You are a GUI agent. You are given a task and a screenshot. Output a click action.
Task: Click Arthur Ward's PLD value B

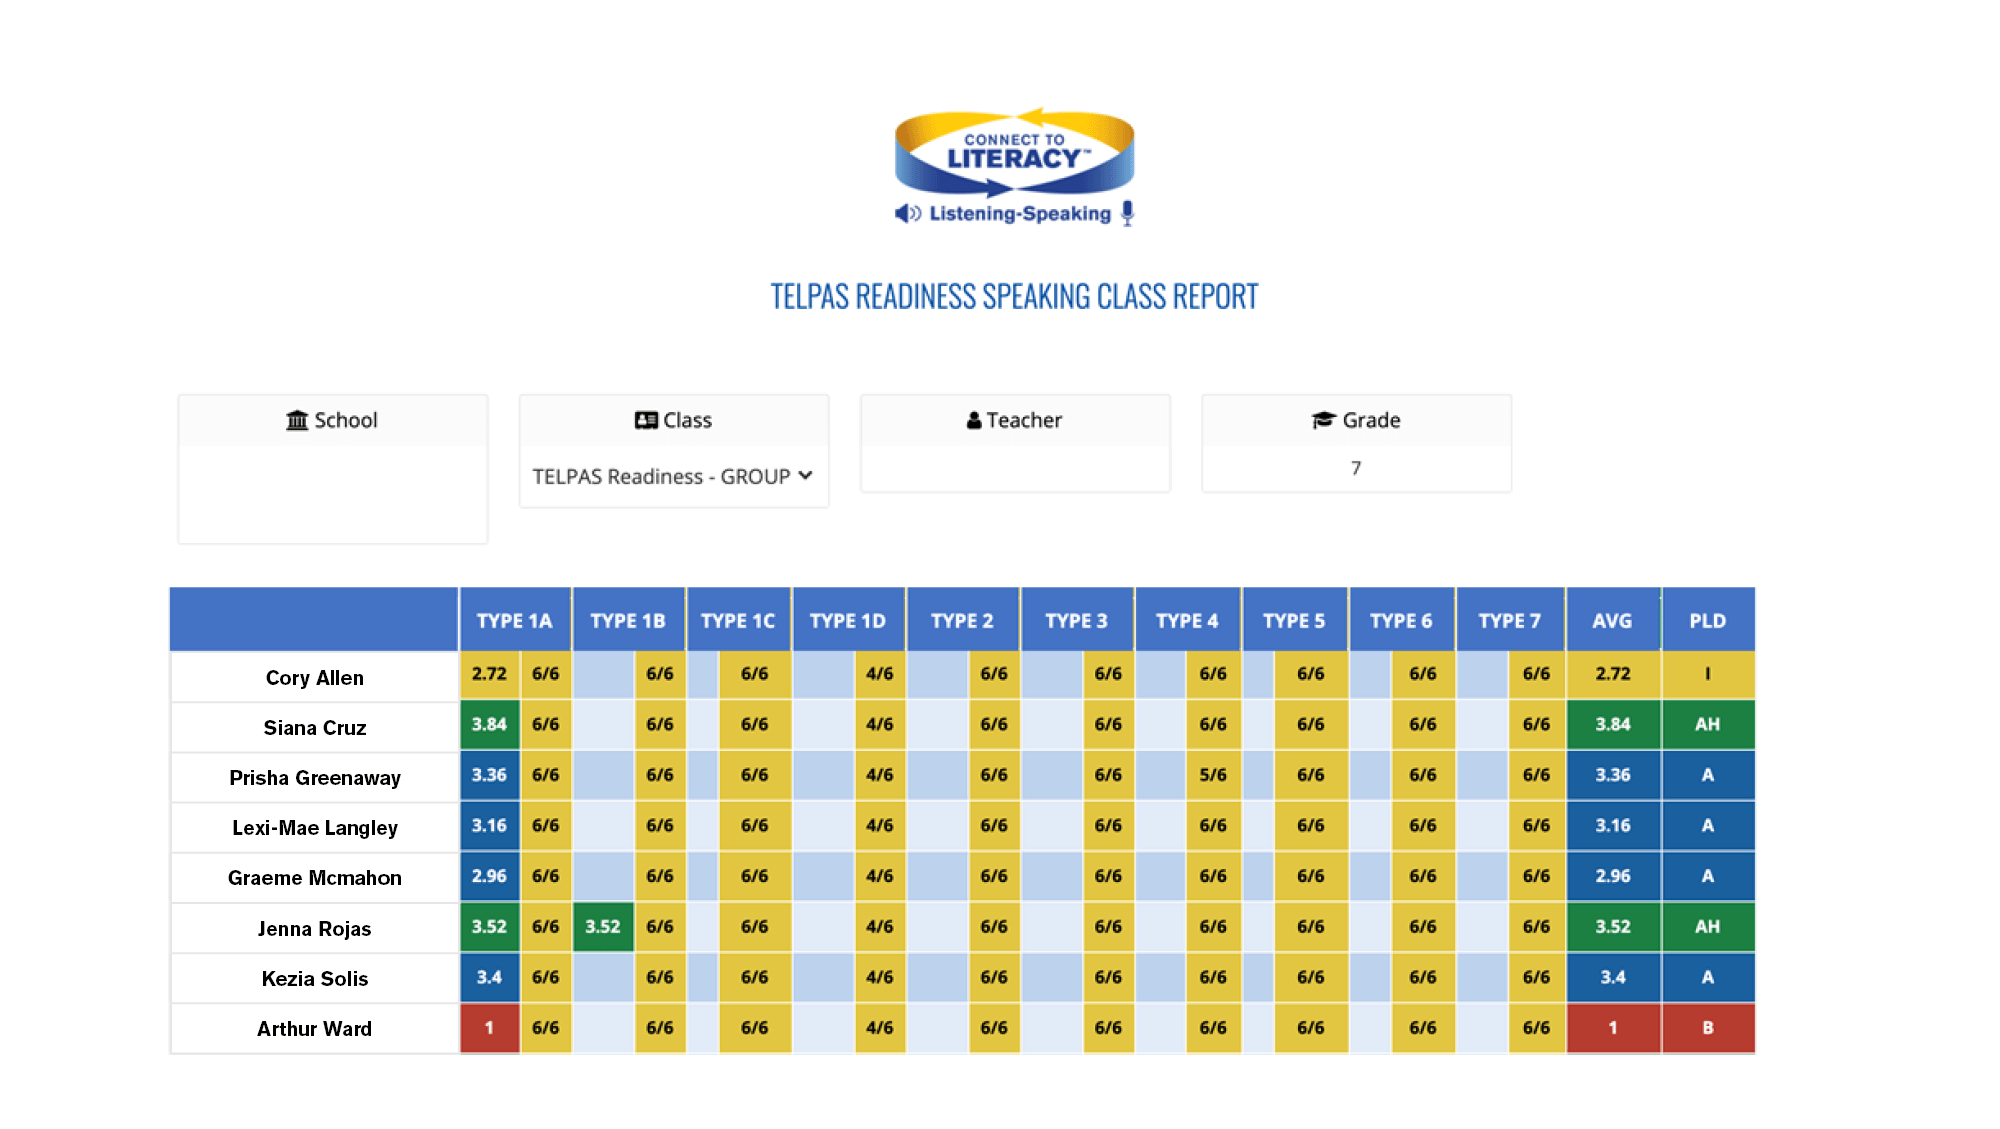1708,1028
